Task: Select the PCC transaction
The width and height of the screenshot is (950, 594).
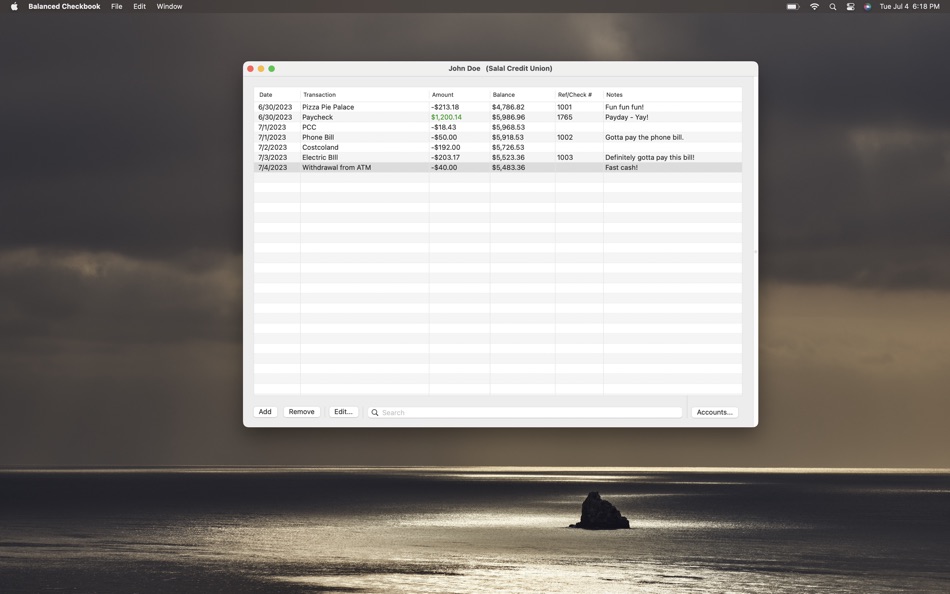Action: click(497, 127)
